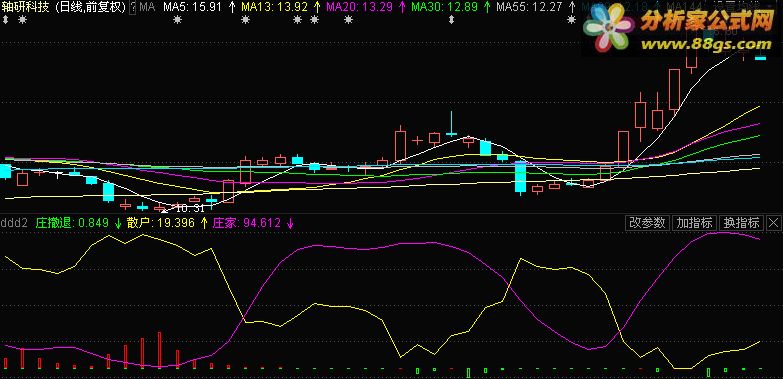Click the up-down arrow marker above blue doji candle
Screen dimensions: 783x379
pos(451,20)
